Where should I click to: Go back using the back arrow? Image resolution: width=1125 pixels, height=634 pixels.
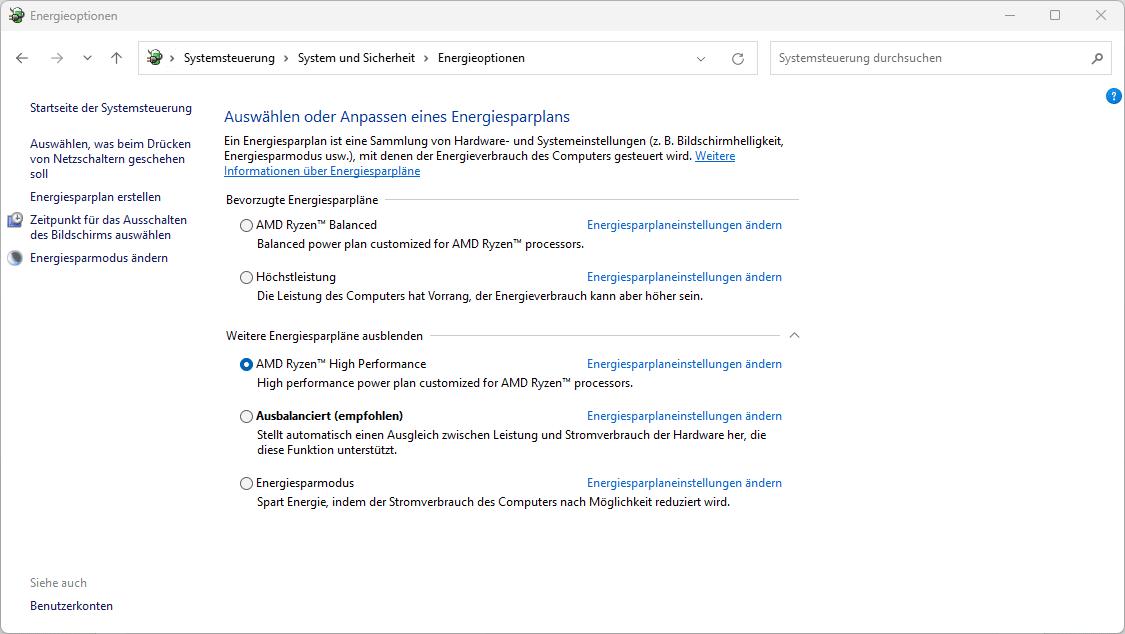[x=22, y=58]
